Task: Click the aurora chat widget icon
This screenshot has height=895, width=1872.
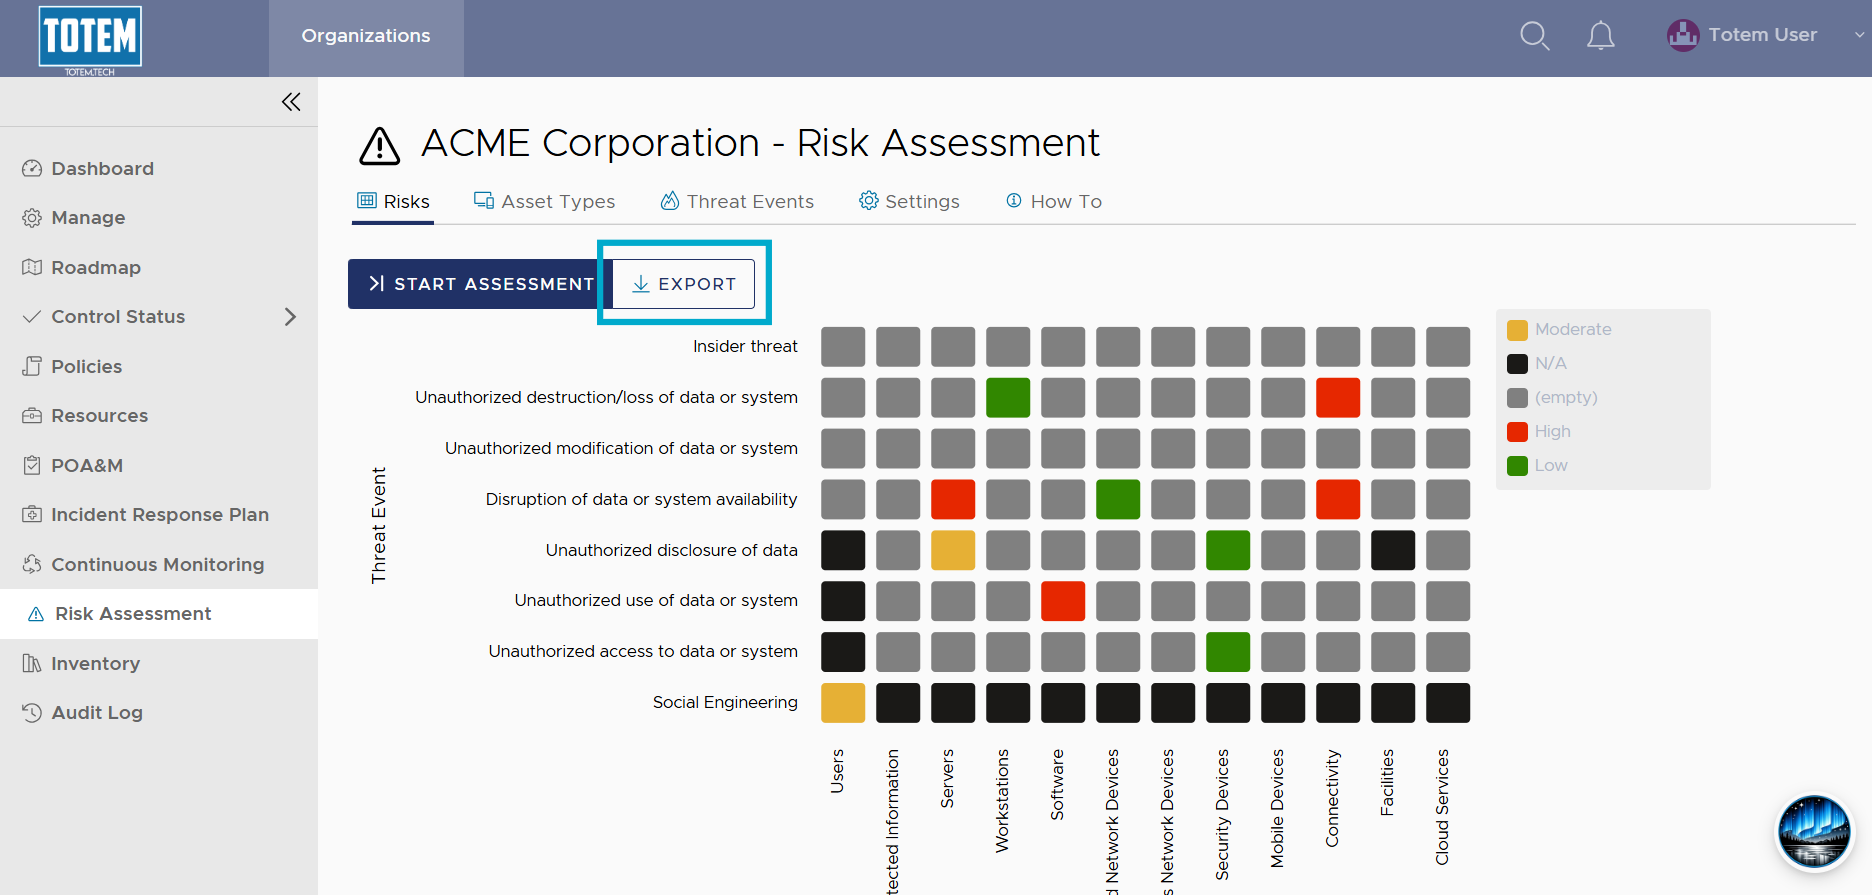Action: click(x=1814, y=832)
